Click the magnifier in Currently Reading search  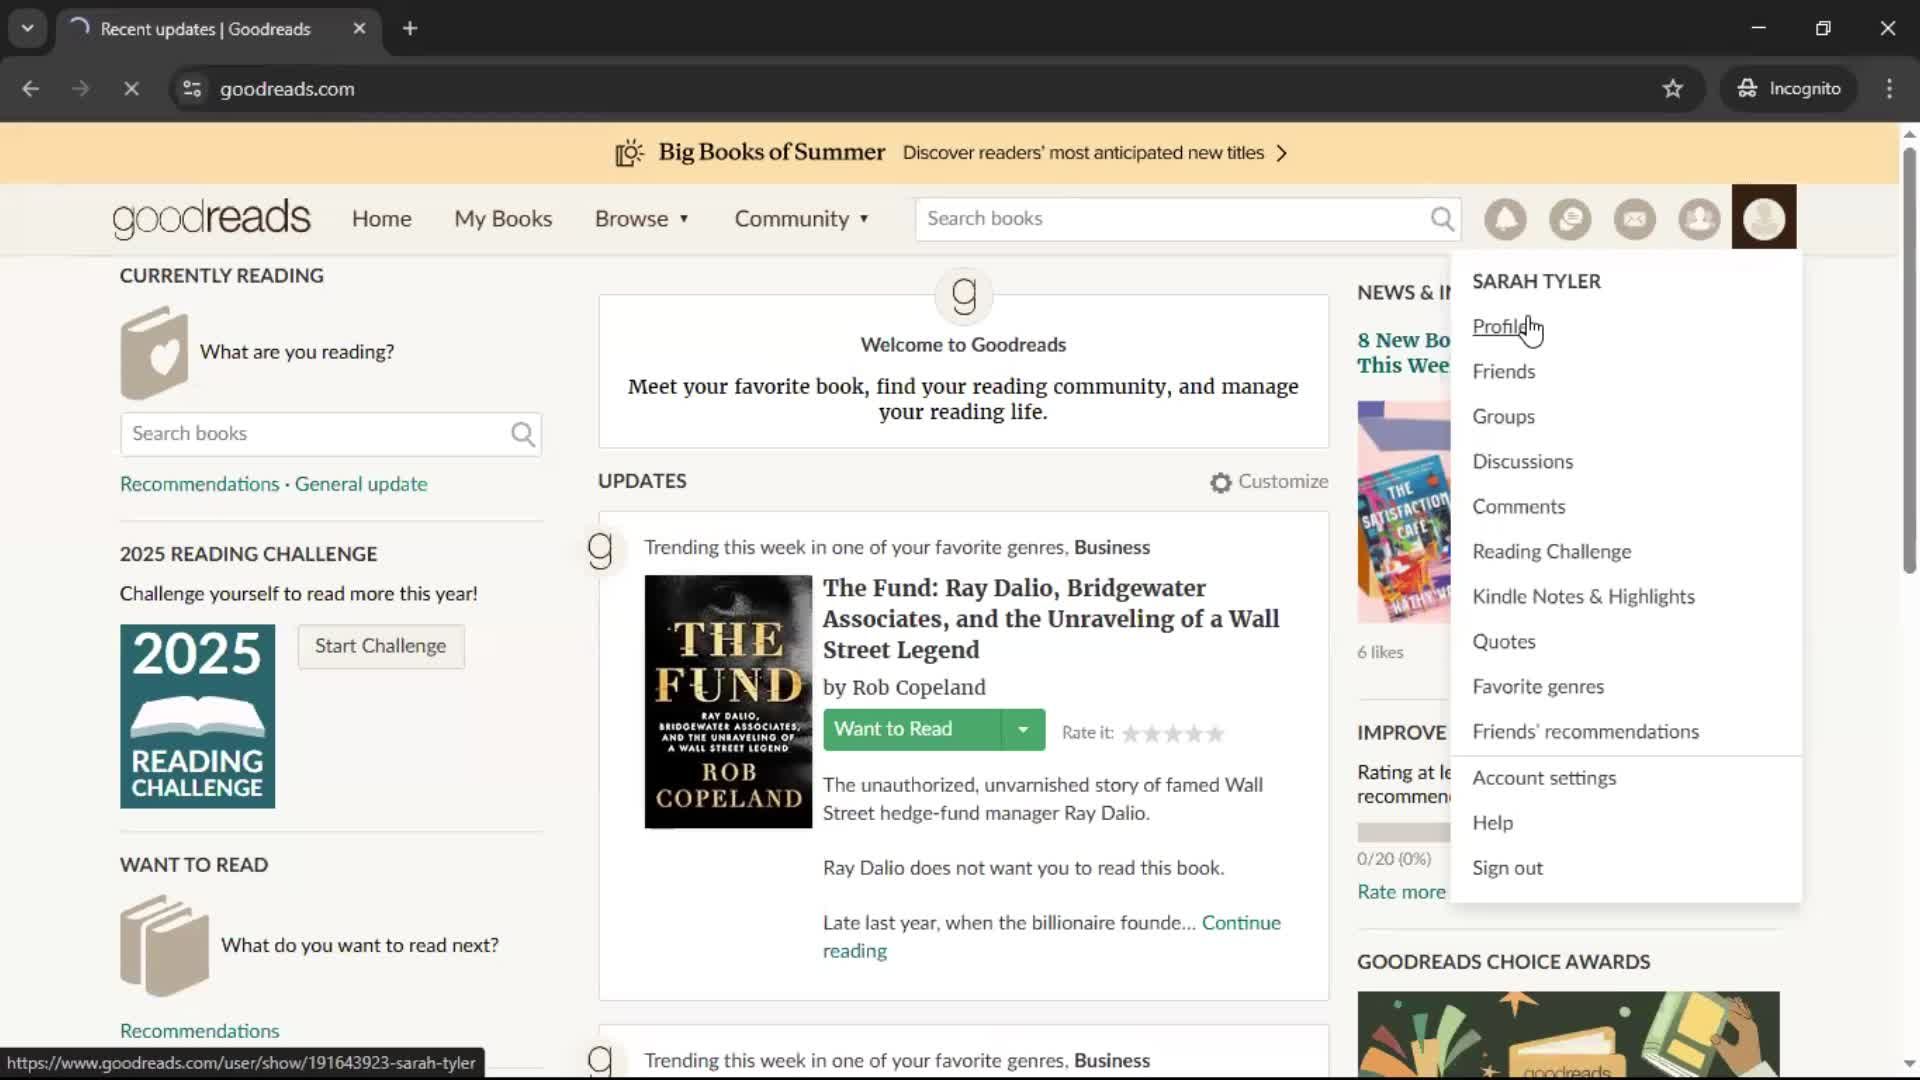pyautogui.click(x=523, y=434)
